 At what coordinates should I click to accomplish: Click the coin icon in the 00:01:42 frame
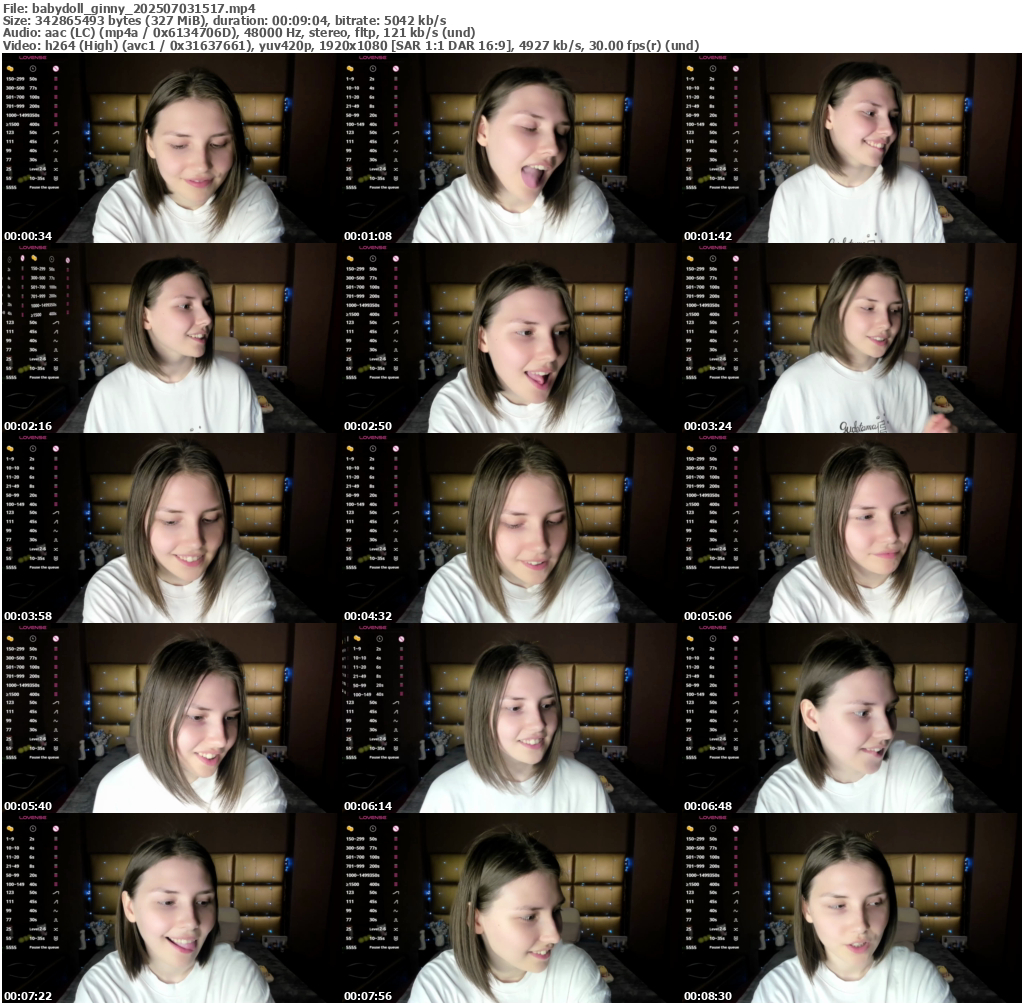pos(690,69)
